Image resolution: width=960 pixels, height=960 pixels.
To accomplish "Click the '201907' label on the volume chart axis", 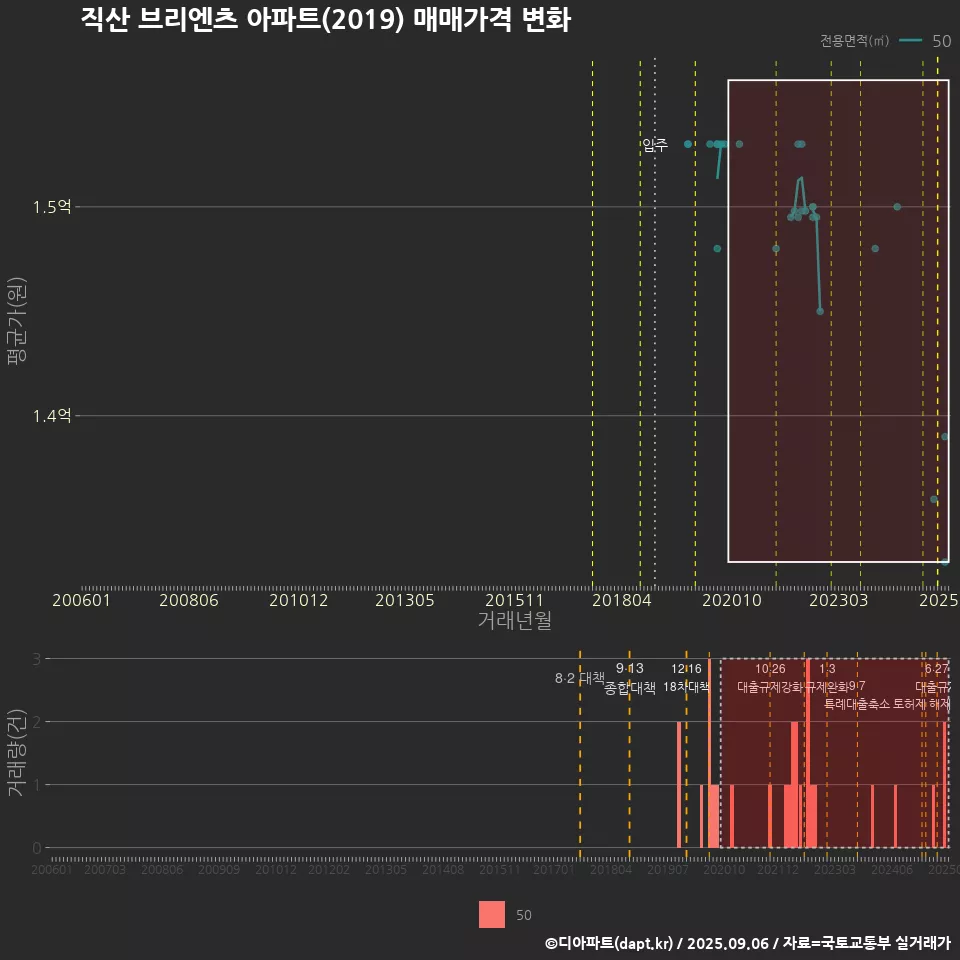I will [x=667, y=869].
